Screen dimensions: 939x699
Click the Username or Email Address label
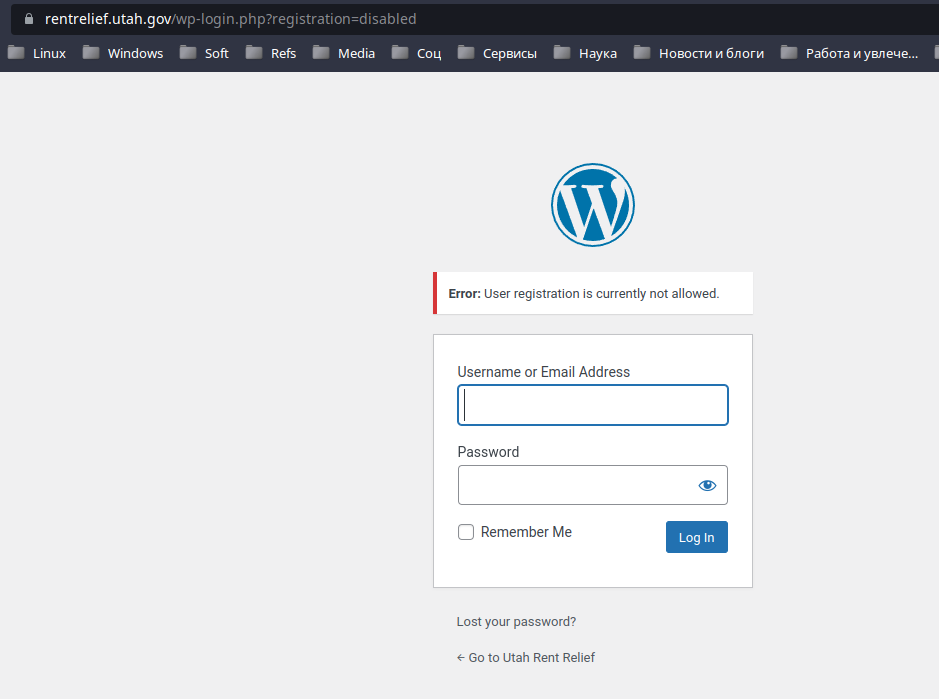(x=544, y=372)
